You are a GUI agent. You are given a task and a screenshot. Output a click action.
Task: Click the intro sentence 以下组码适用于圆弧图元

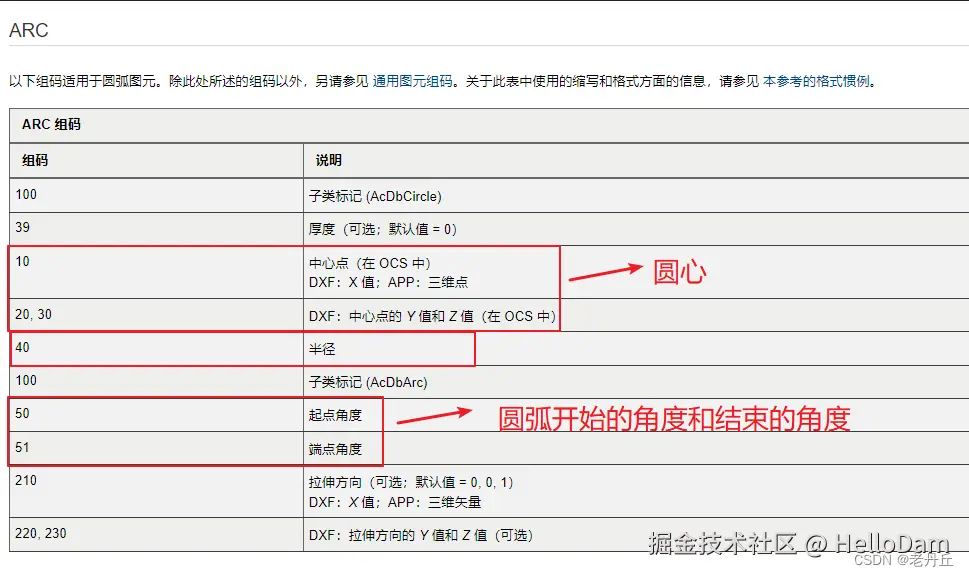pyautogui.click(x=86, y=81)
